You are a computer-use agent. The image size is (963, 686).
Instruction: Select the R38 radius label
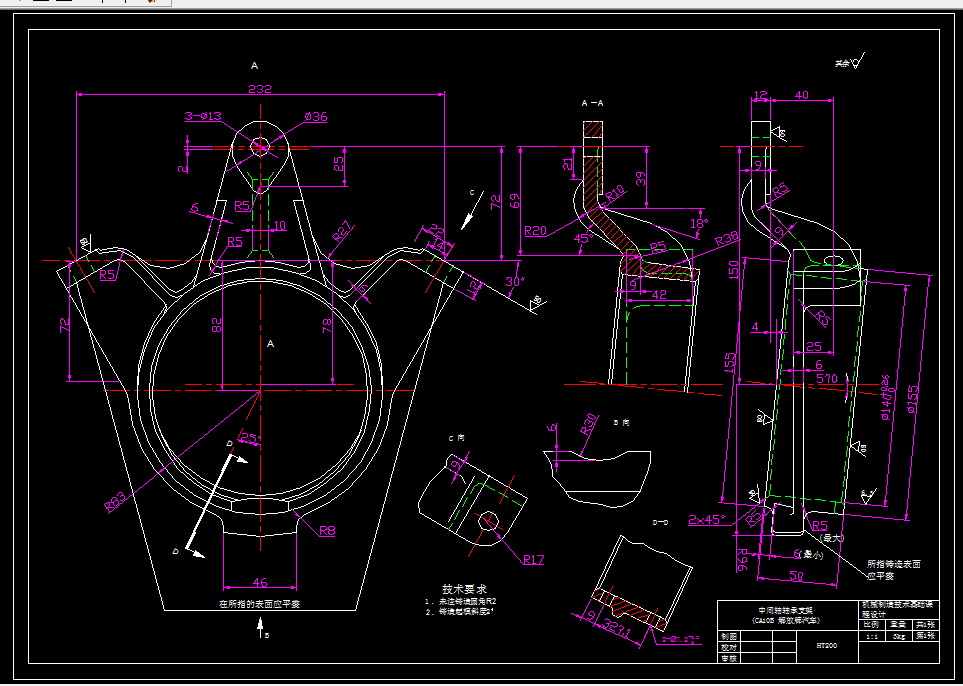point(727,240)
